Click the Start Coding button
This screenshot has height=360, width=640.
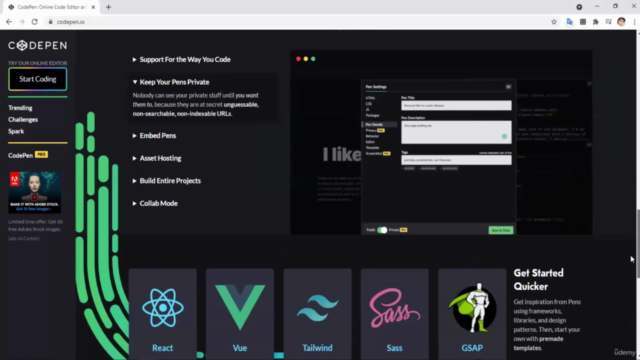[x=38, y=79]
